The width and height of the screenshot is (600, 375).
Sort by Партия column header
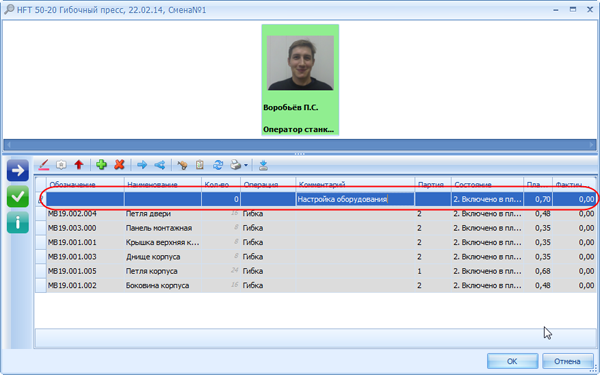[x=433, y=184]
